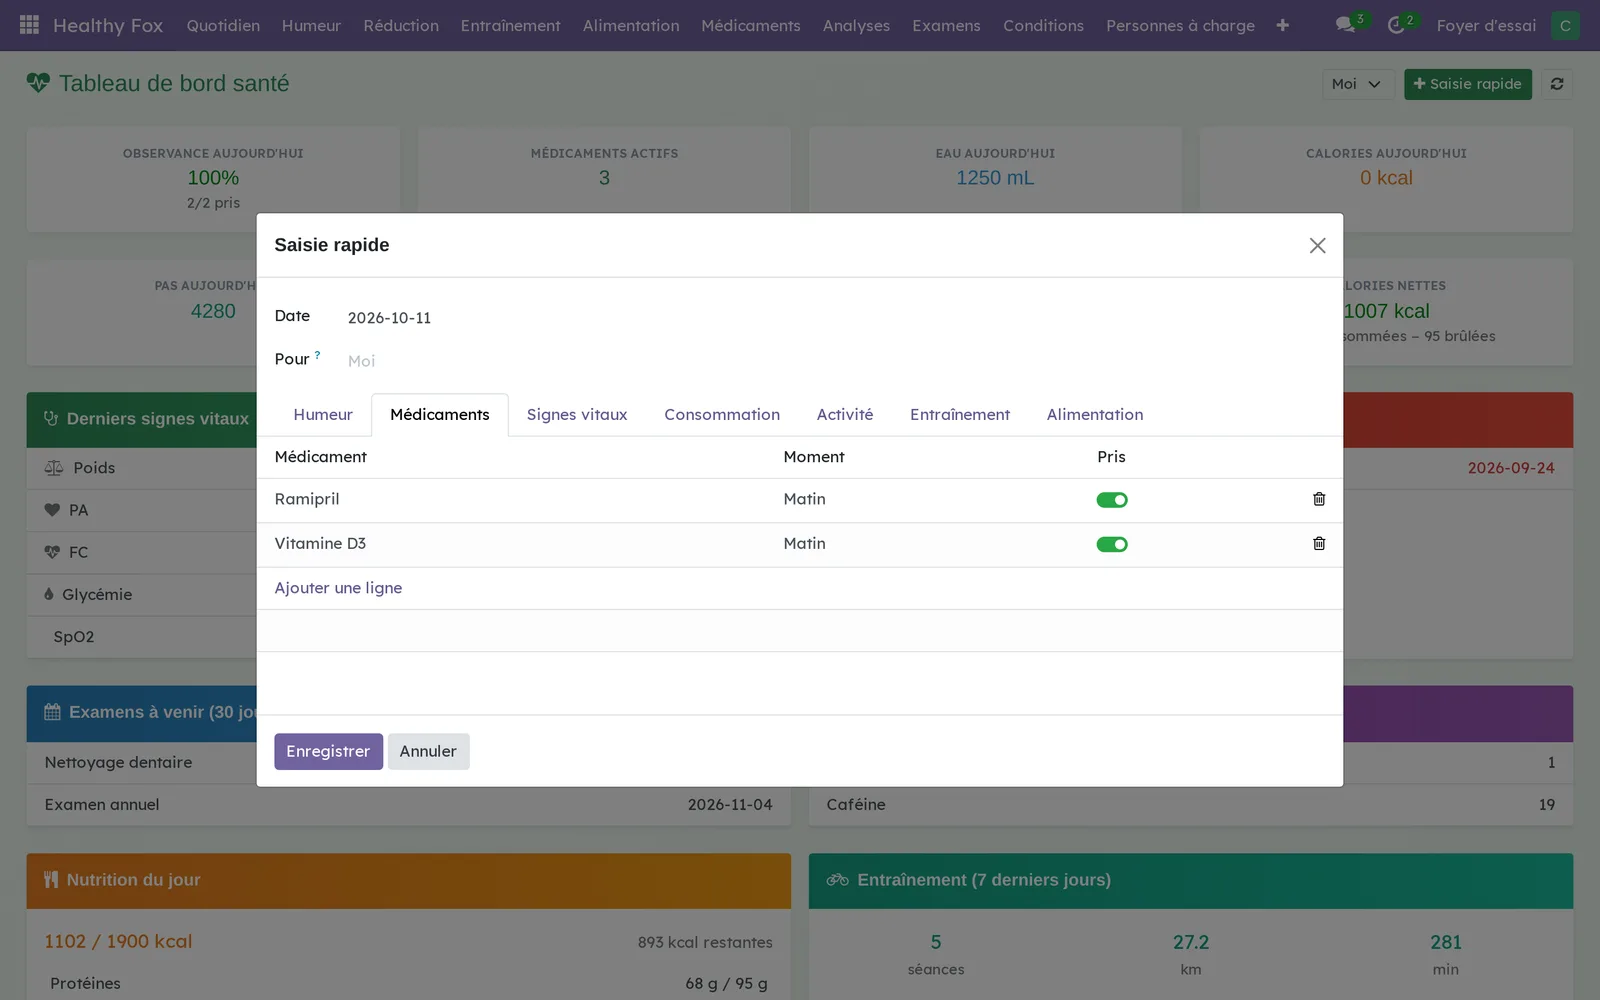
Task: Open the Examens top menu
Action: click(946, 25)
